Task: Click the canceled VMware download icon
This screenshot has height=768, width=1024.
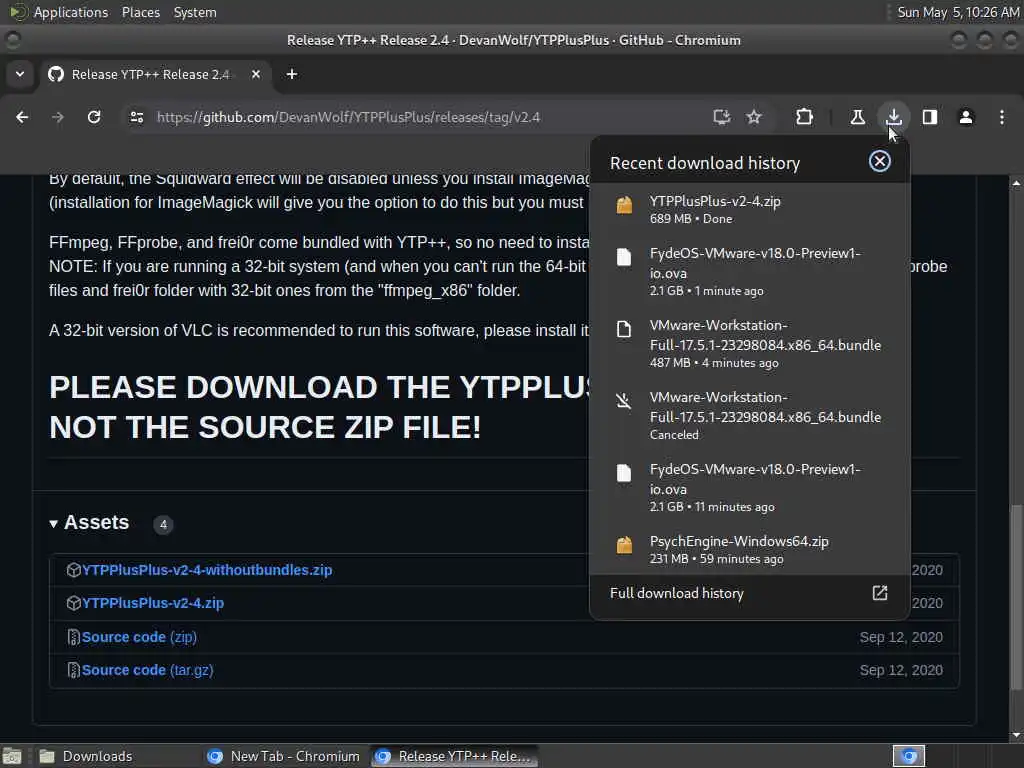Action: coord(624,400)
